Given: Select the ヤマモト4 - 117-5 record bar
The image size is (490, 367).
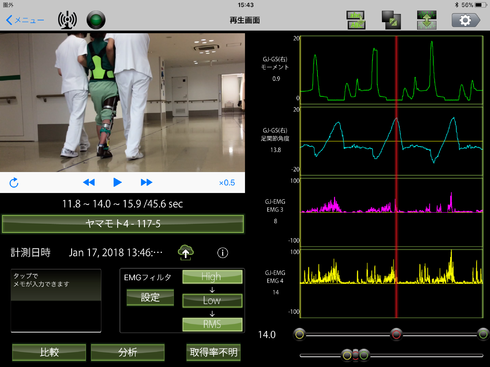Looking at the screenshot, I should pos(123,224).
